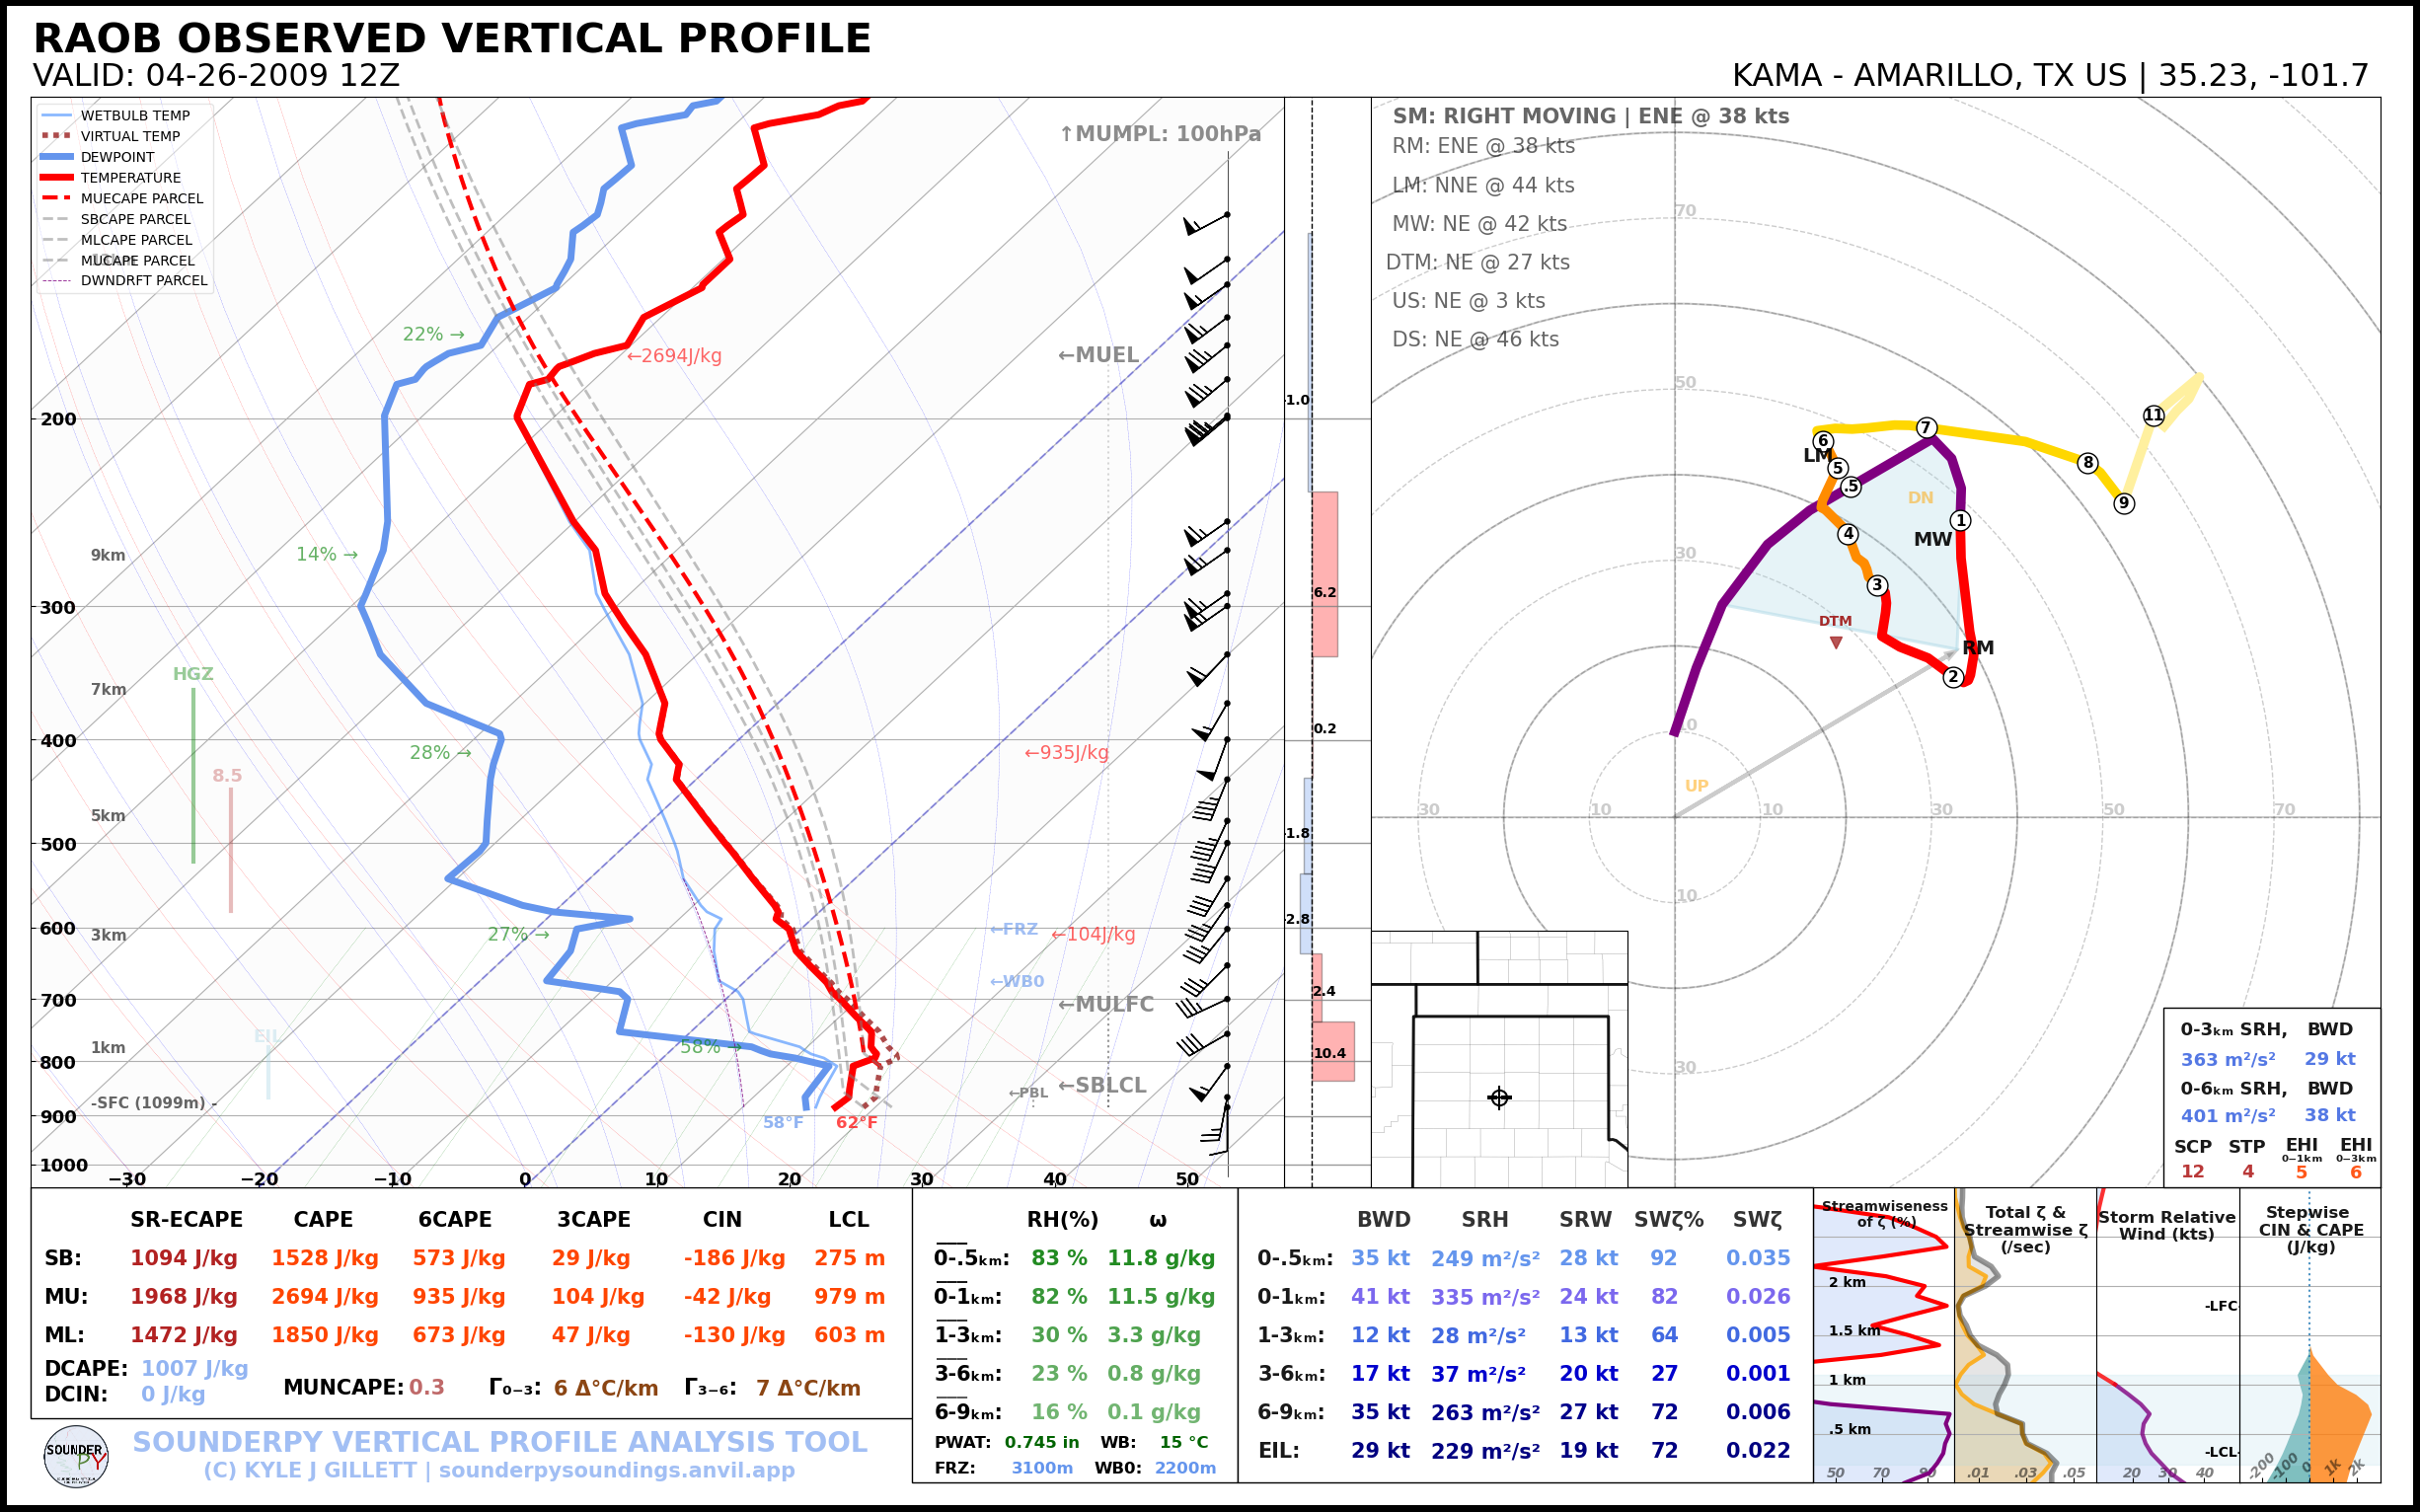Click the DEWPOINT legend entry
This screenshot has height=1512, width=2420.
click(x=117, y=157)
